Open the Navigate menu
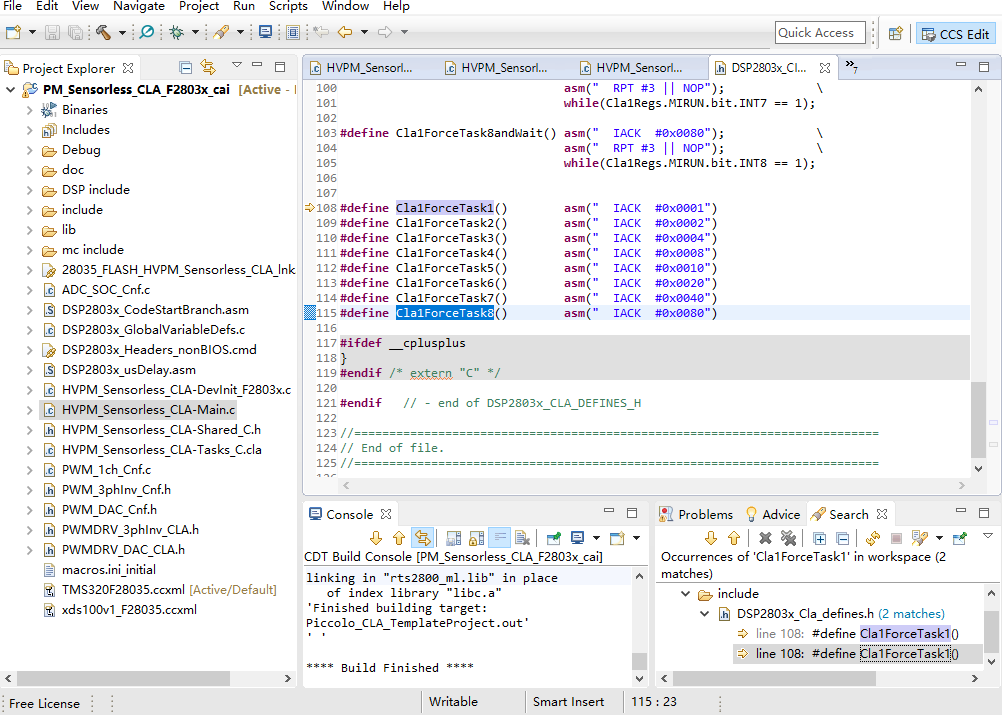1002x715 pixels. coord(139,6)
